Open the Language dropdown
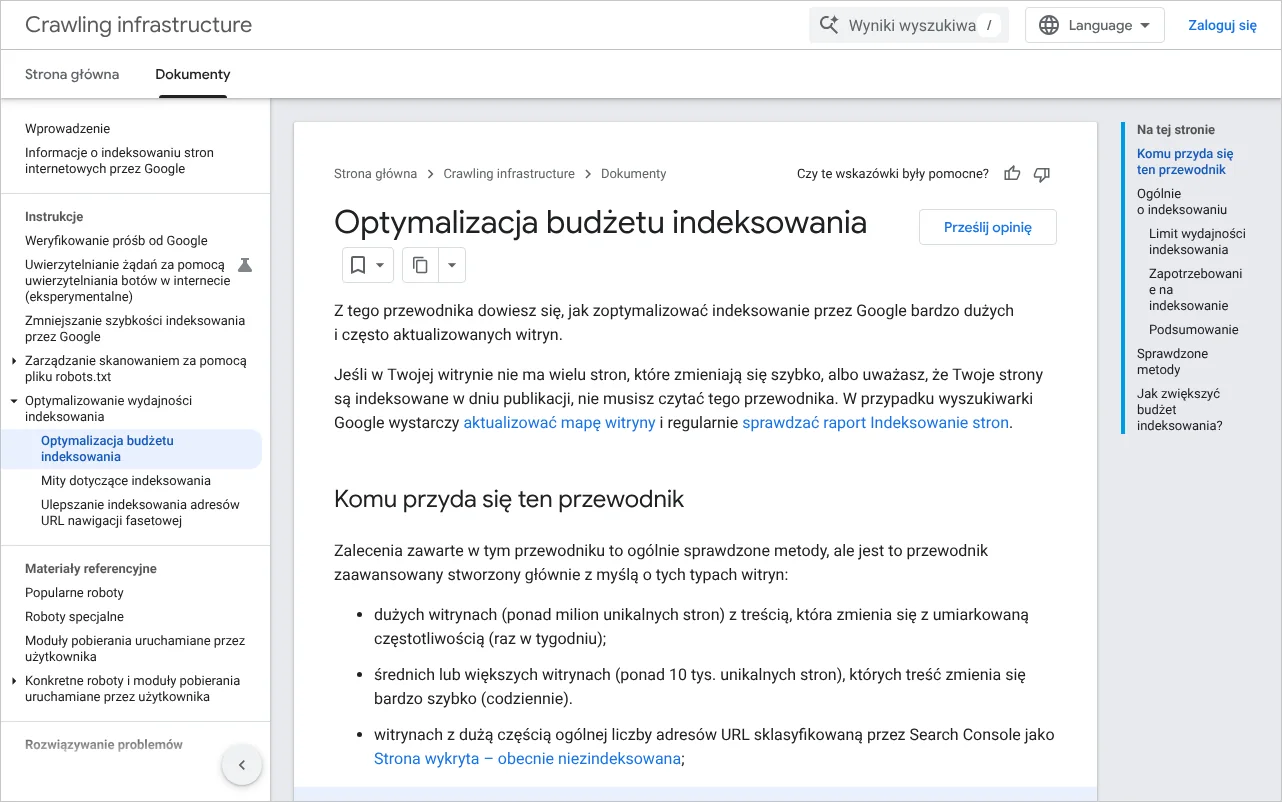This screenshot has height=802, width=1282. point(1095,25)
